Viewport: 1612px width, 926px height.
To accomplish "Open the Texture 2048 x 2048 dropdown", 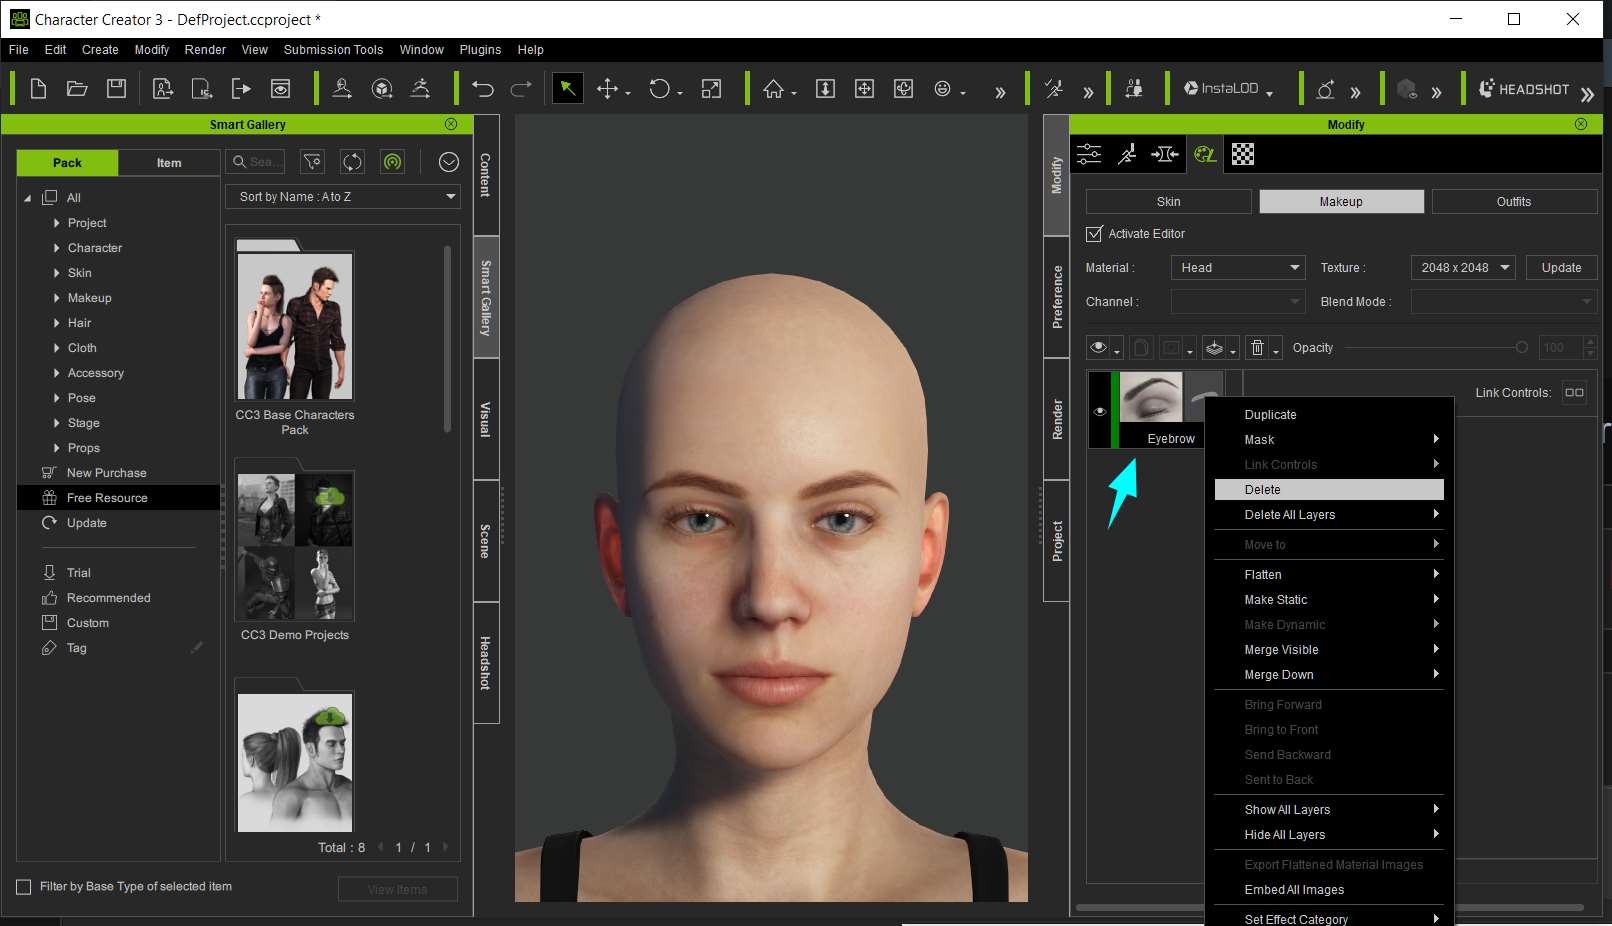I will 1463,268.
